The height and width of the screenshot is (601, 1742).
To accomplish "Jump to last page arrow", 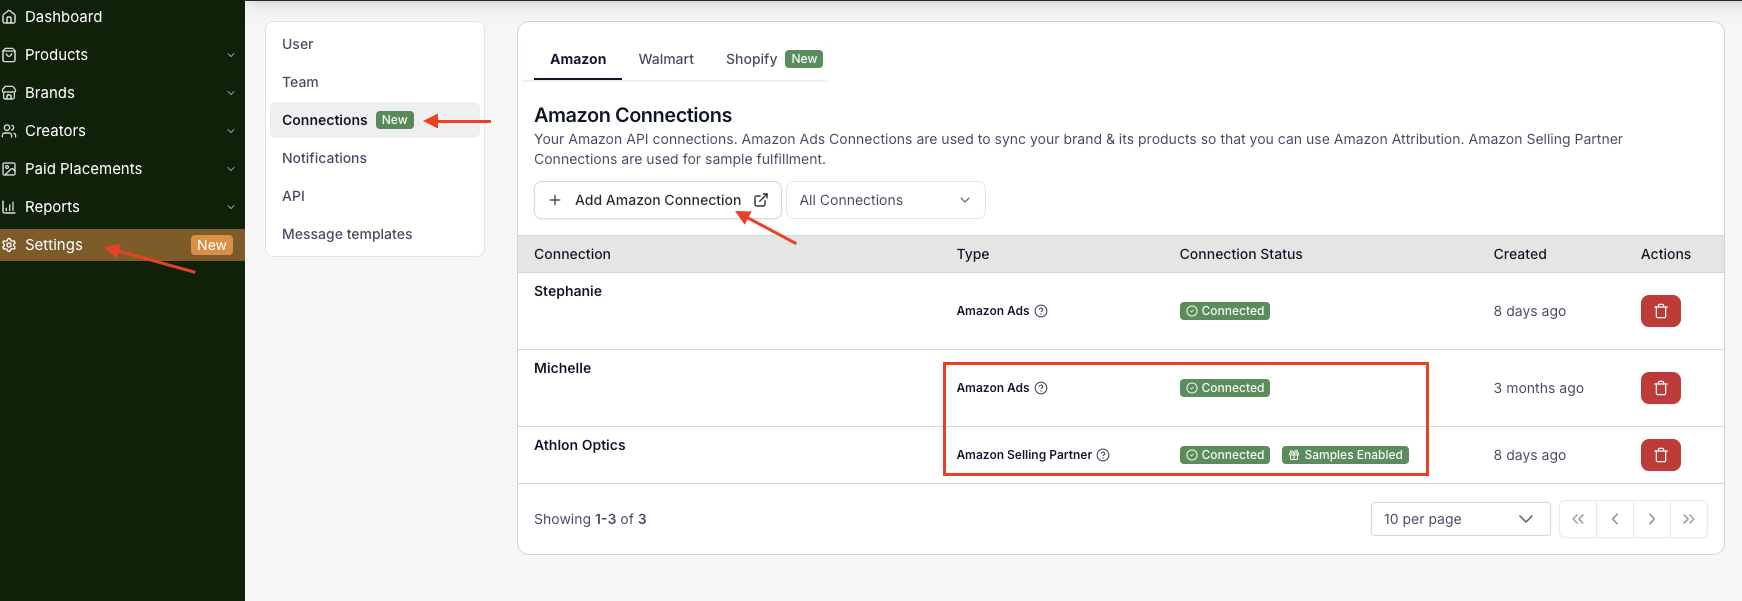I will (x=1688, y=519).
